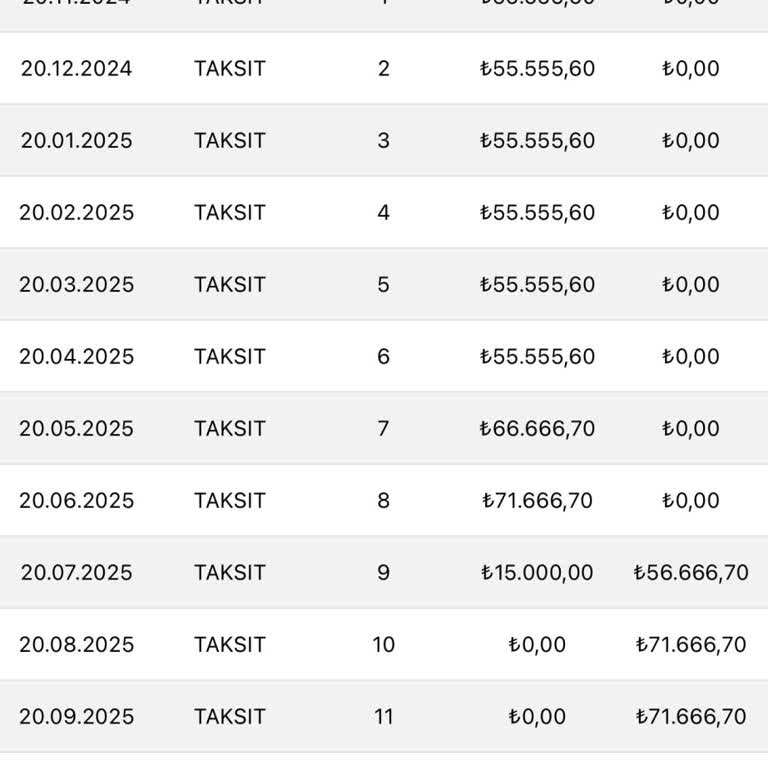Select installment number 6

pos(384,357)
